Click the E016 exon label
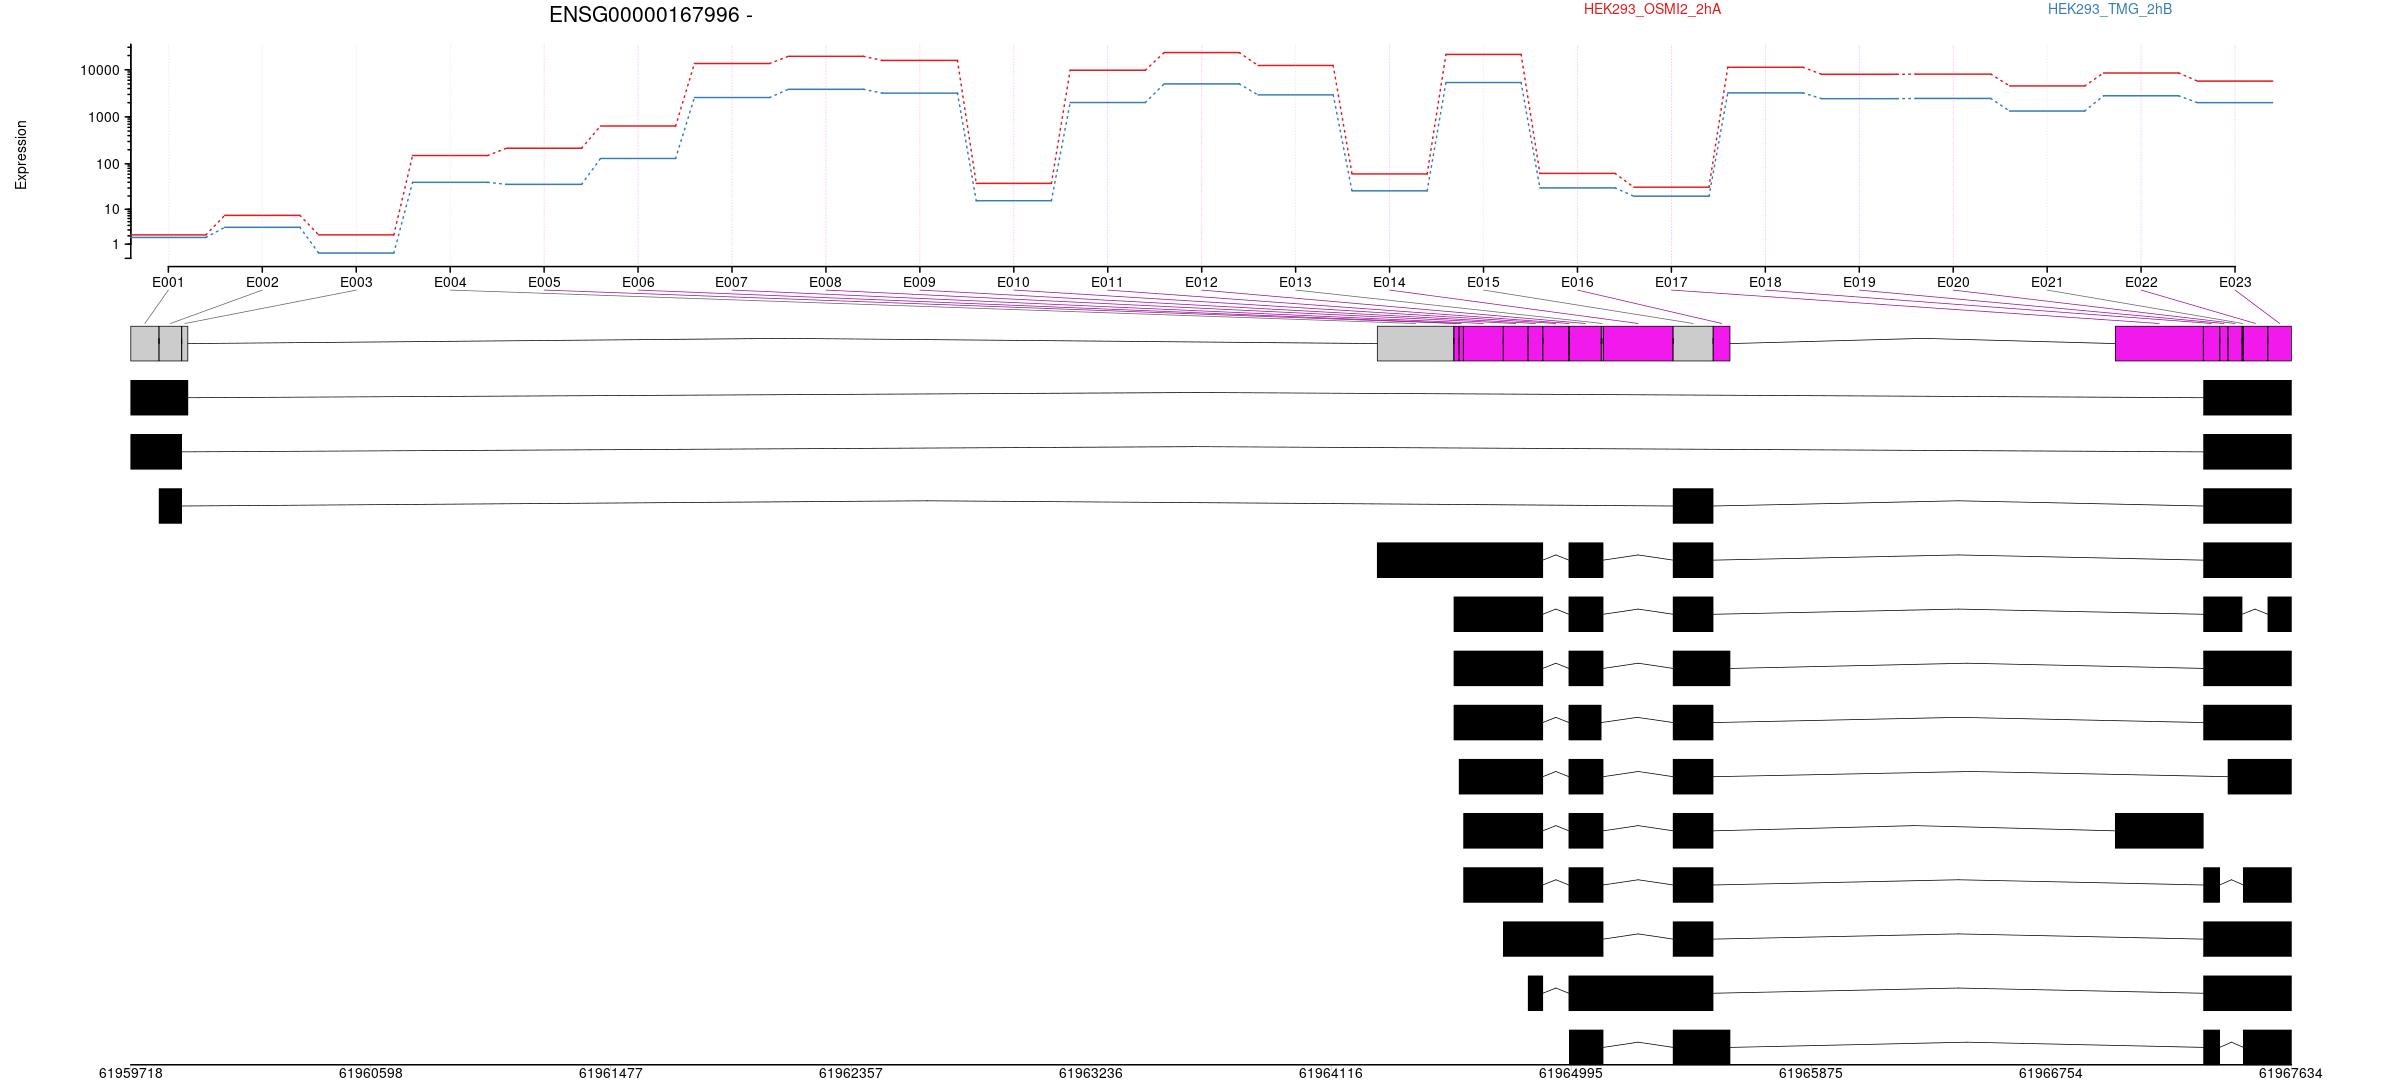 [x=1577, y=282]
